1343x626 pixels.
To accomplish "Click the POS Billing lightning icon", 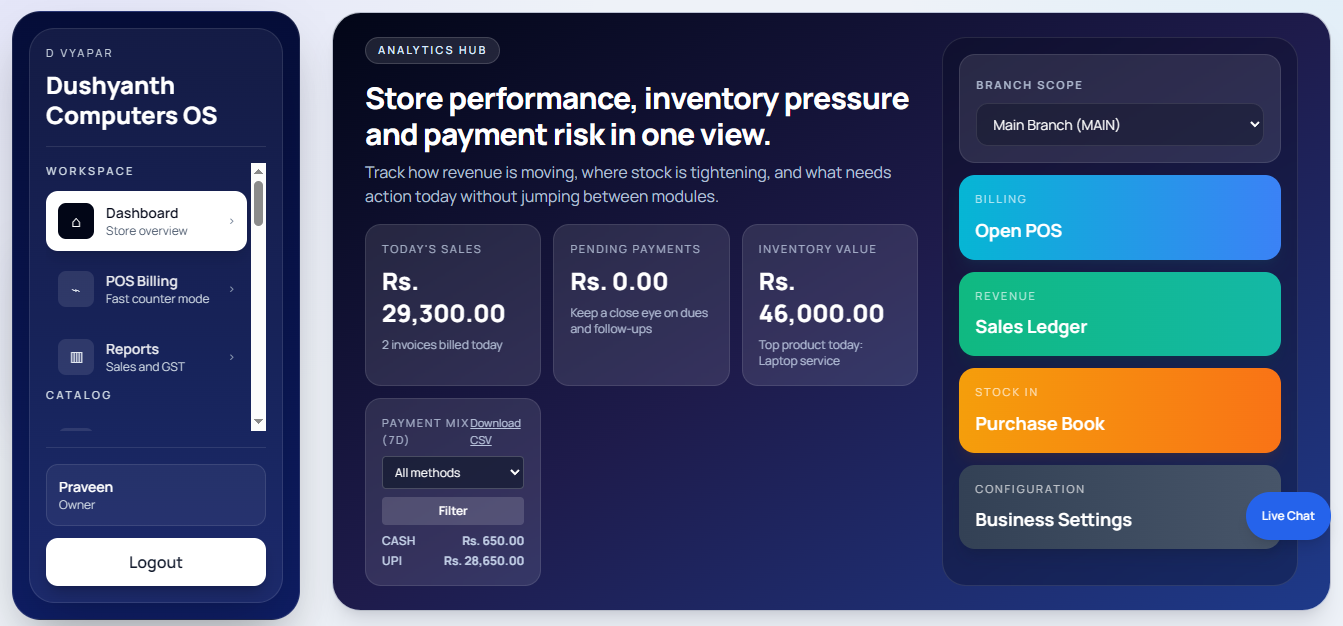I will [x=76, y=289].
